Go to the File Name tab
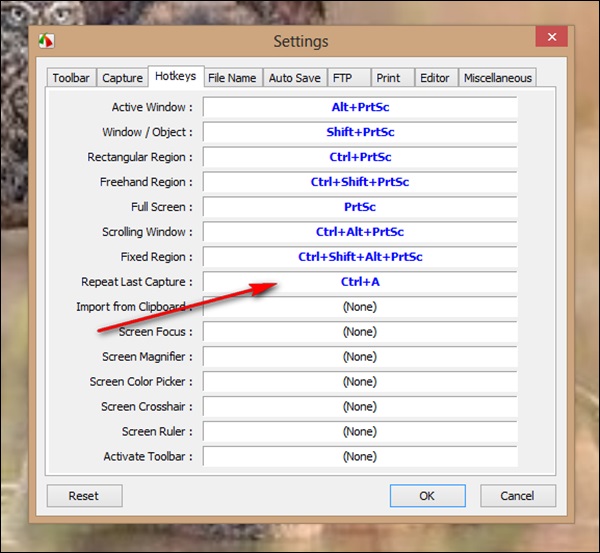600x553 pixels. tap(232, 78)
